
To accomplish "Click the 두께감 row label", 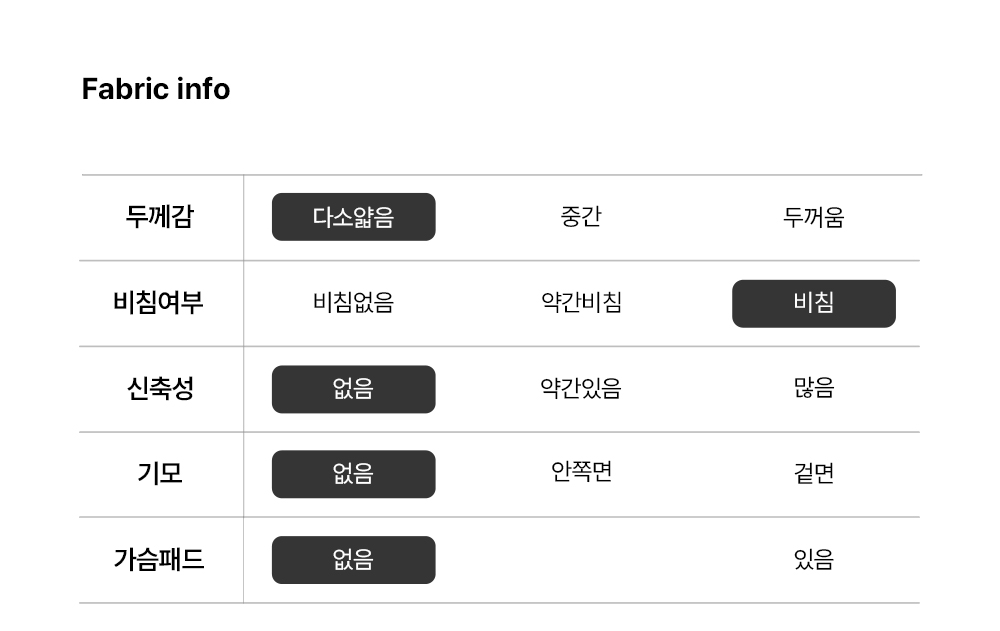I will [x=159, y=217].
